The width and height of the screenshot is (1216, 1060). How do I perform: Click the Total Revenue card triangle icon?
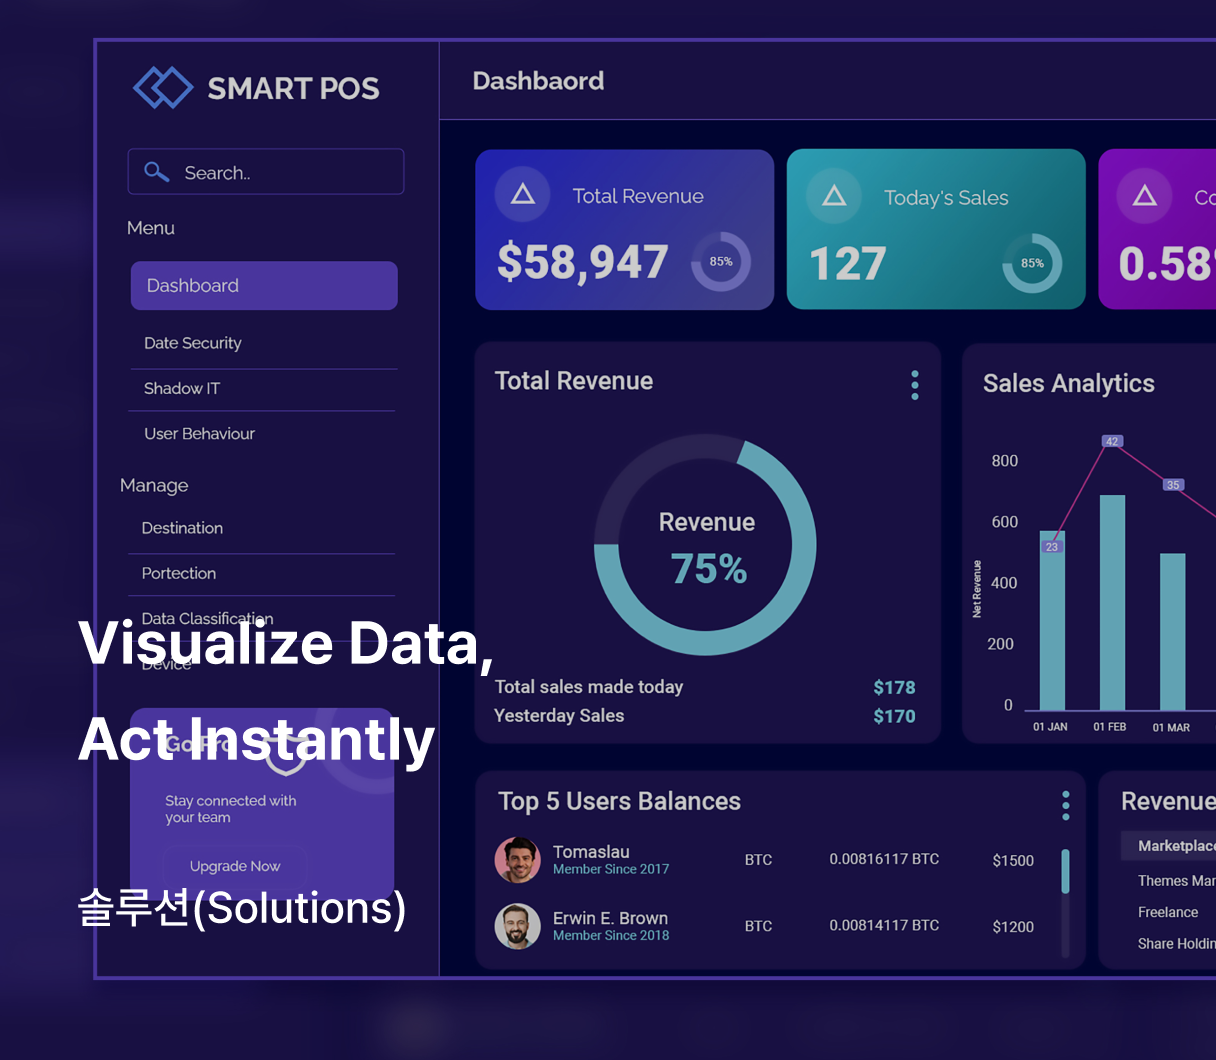coord(523,194)
